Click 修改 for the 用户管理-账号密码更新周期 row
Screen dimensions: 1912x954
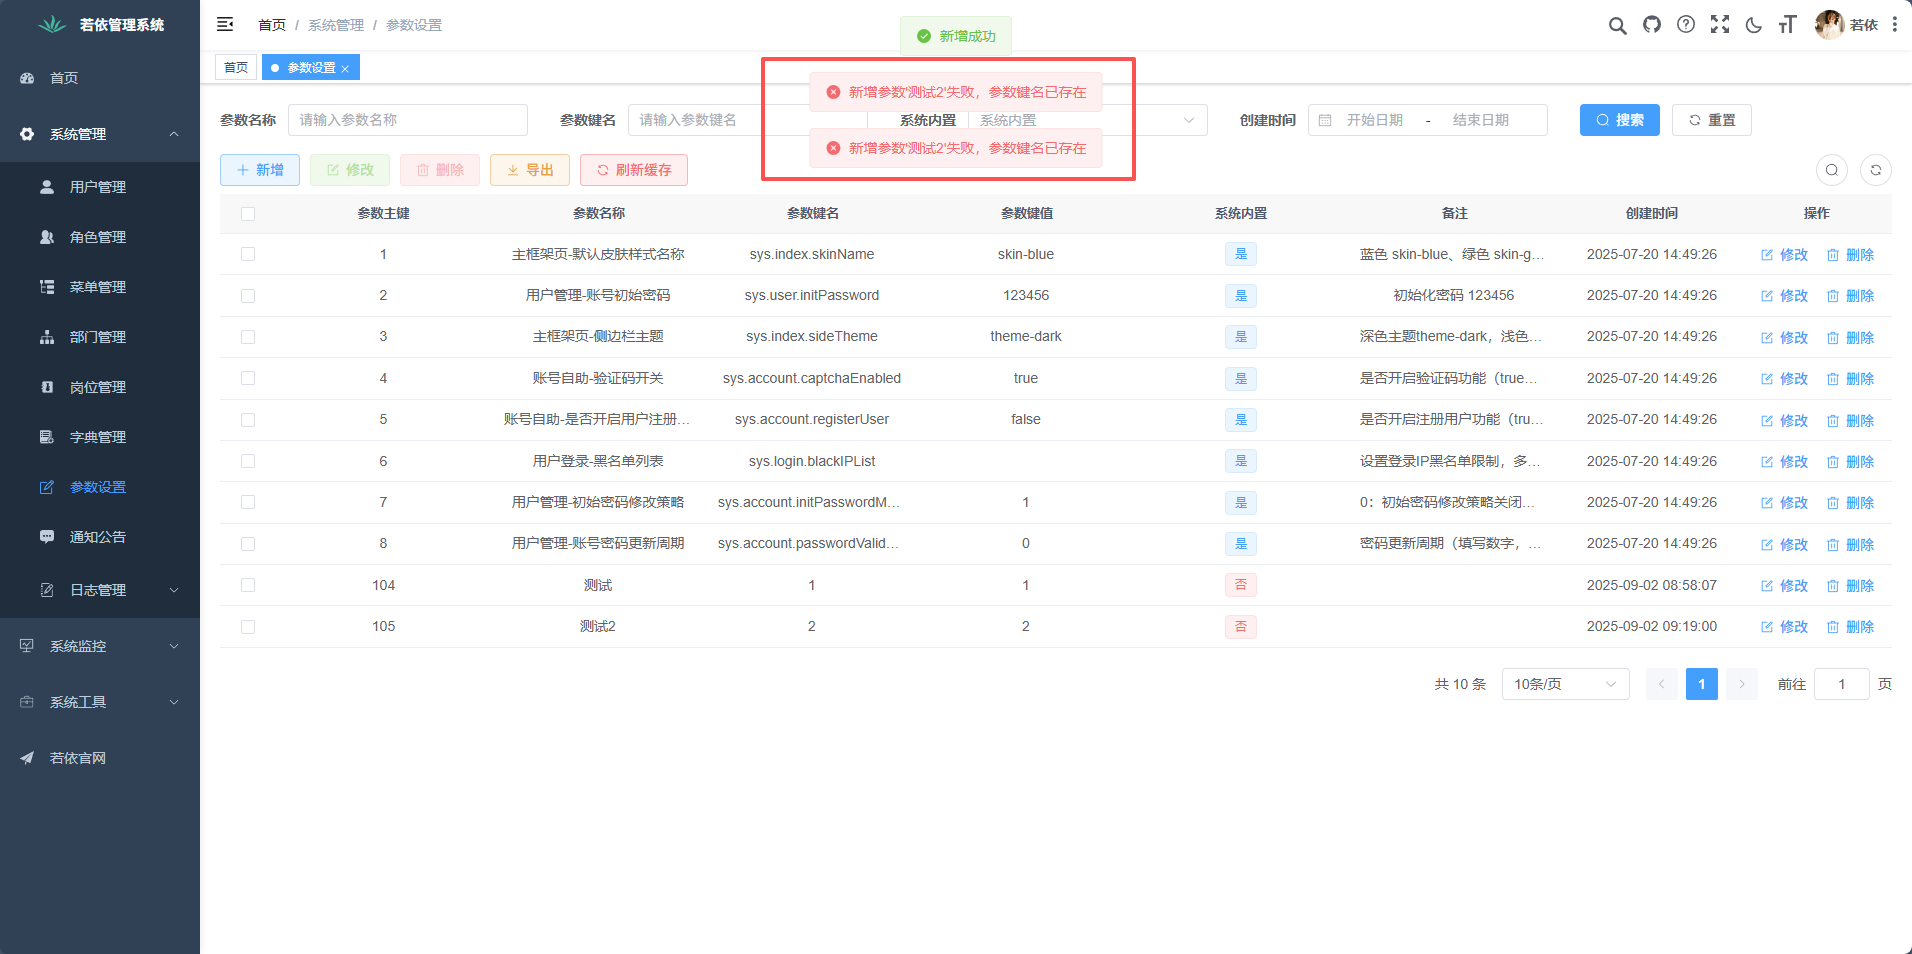[x=1785, y=545]
